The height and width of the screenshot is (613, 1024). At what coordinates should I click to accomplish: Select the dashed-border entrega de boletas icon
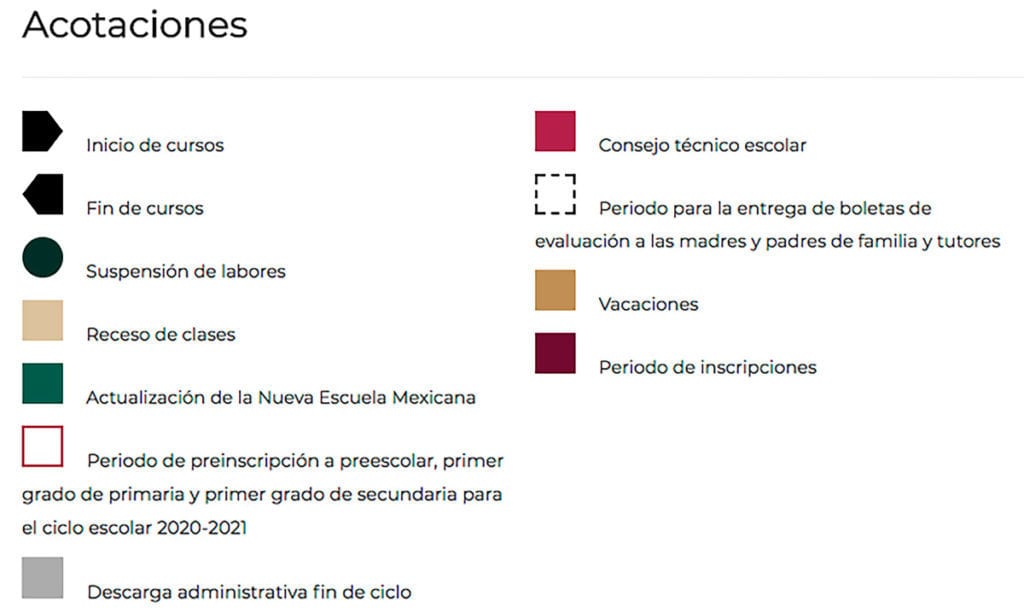[x=555, y=194]
